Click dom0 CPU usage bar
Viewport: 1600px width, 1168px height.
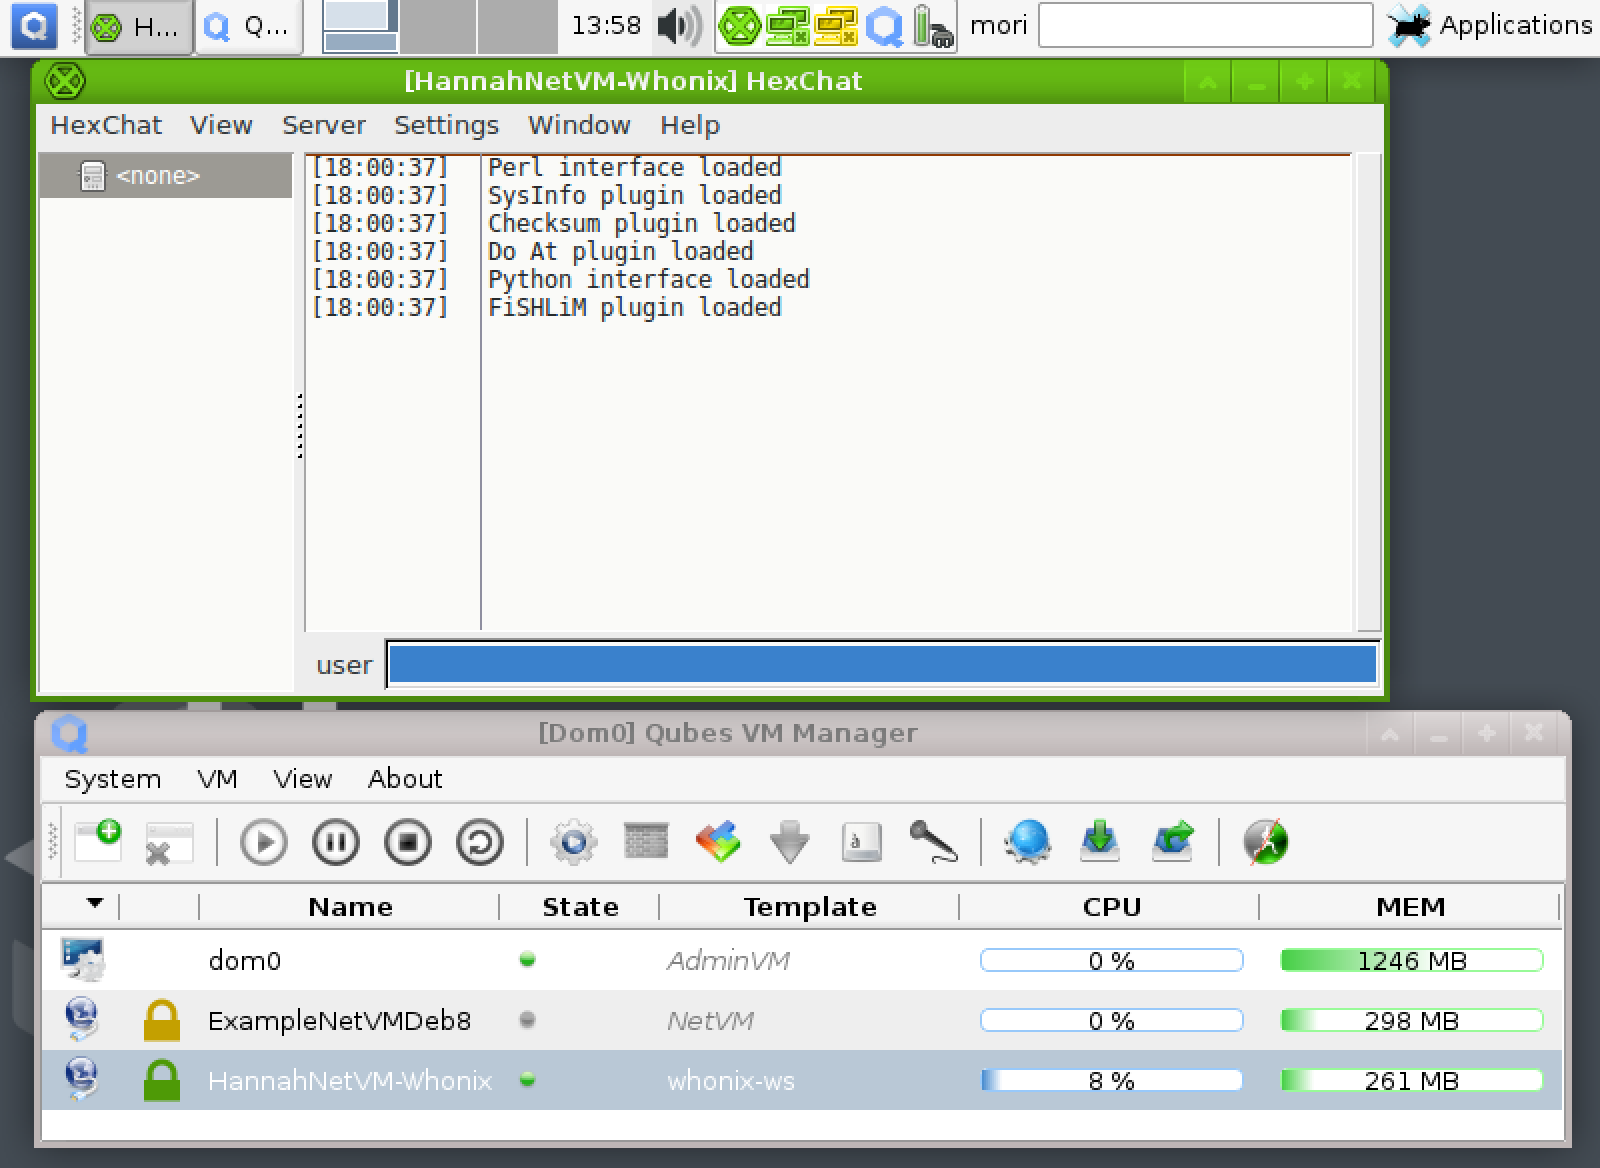click(1111, 961)
